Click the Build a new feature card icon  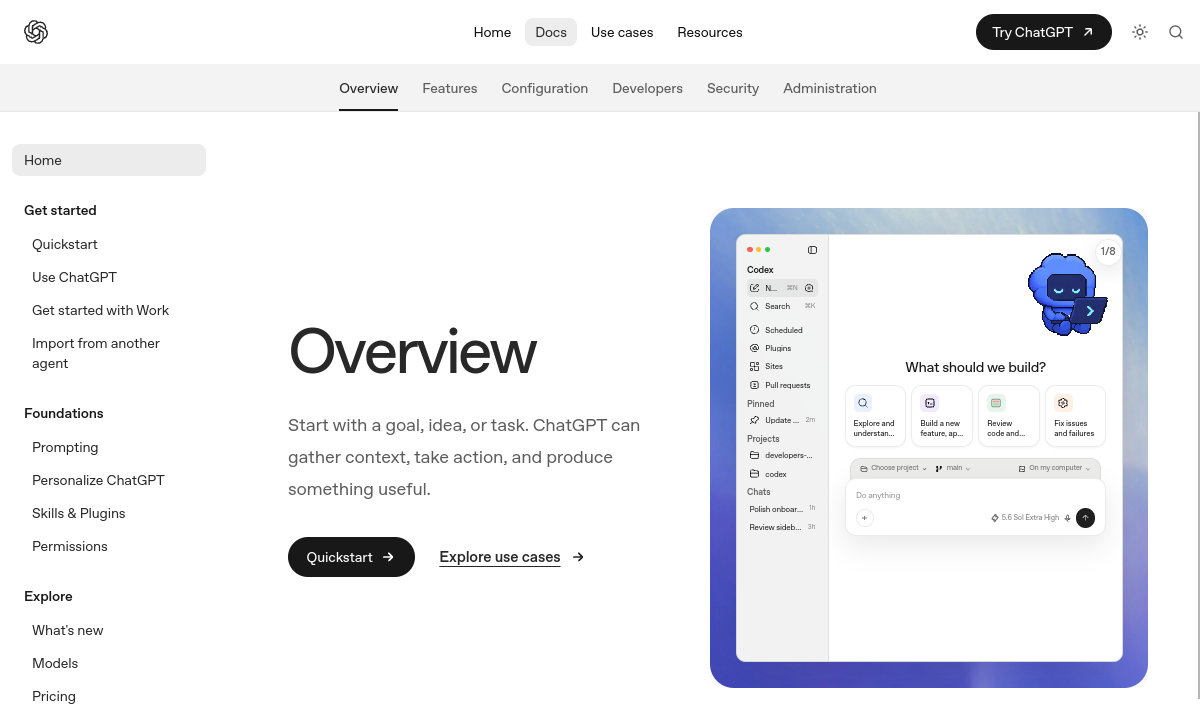(x=930, y=403)
